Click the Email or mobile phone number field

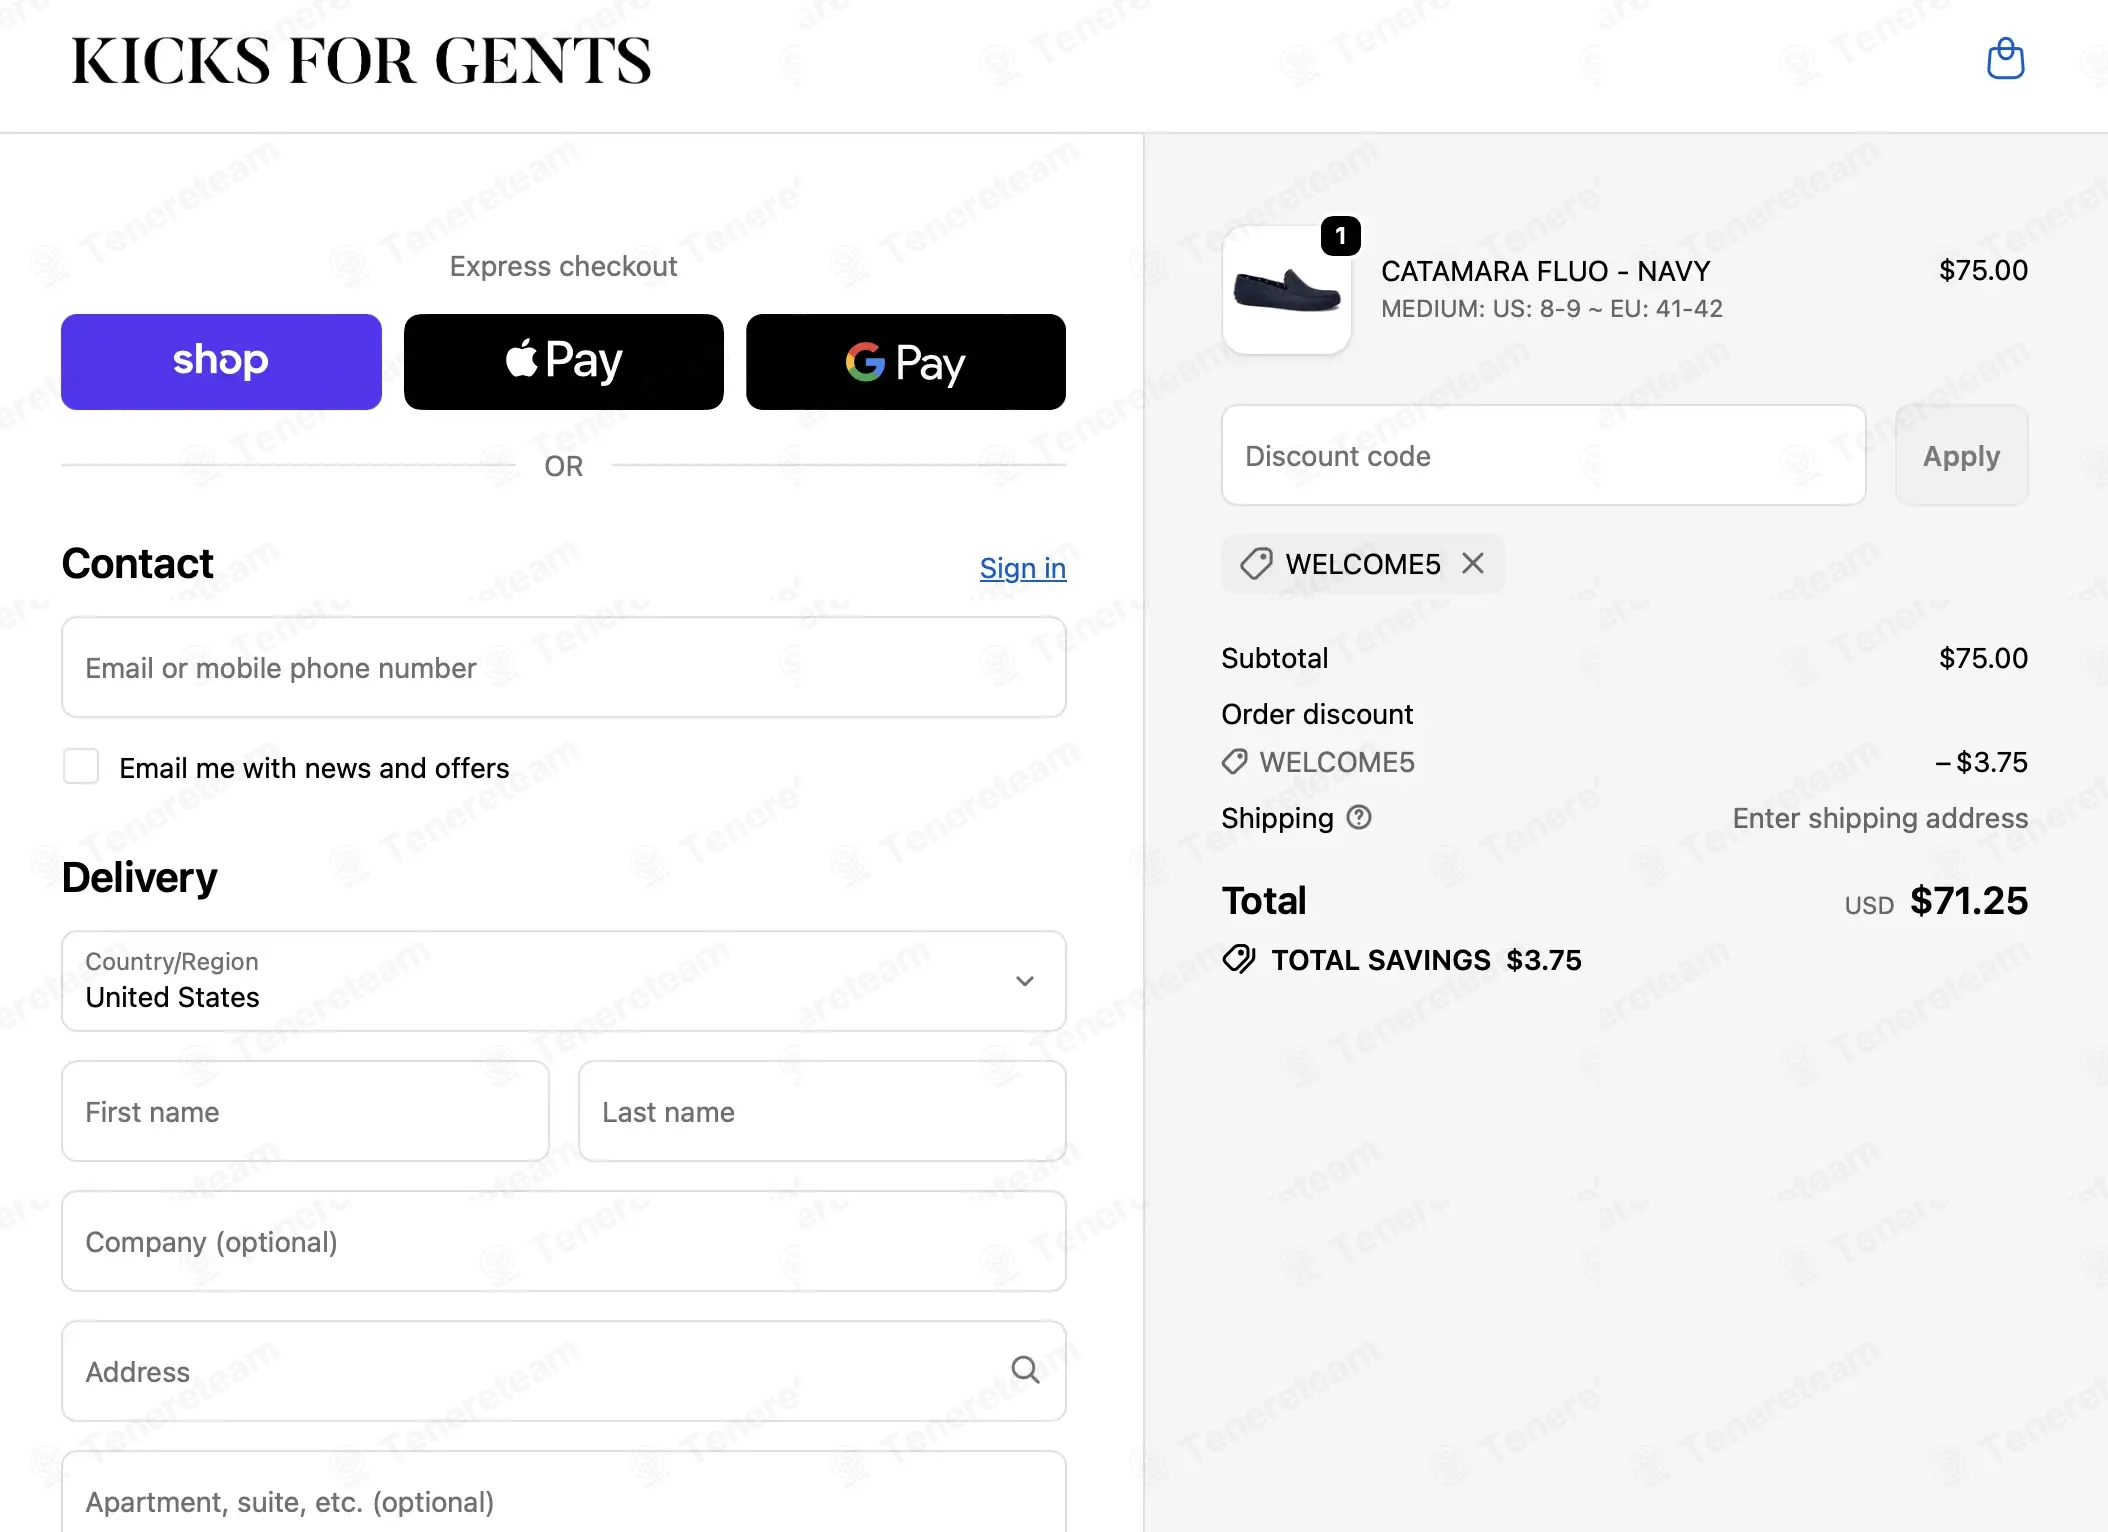[x=564, y=667]
